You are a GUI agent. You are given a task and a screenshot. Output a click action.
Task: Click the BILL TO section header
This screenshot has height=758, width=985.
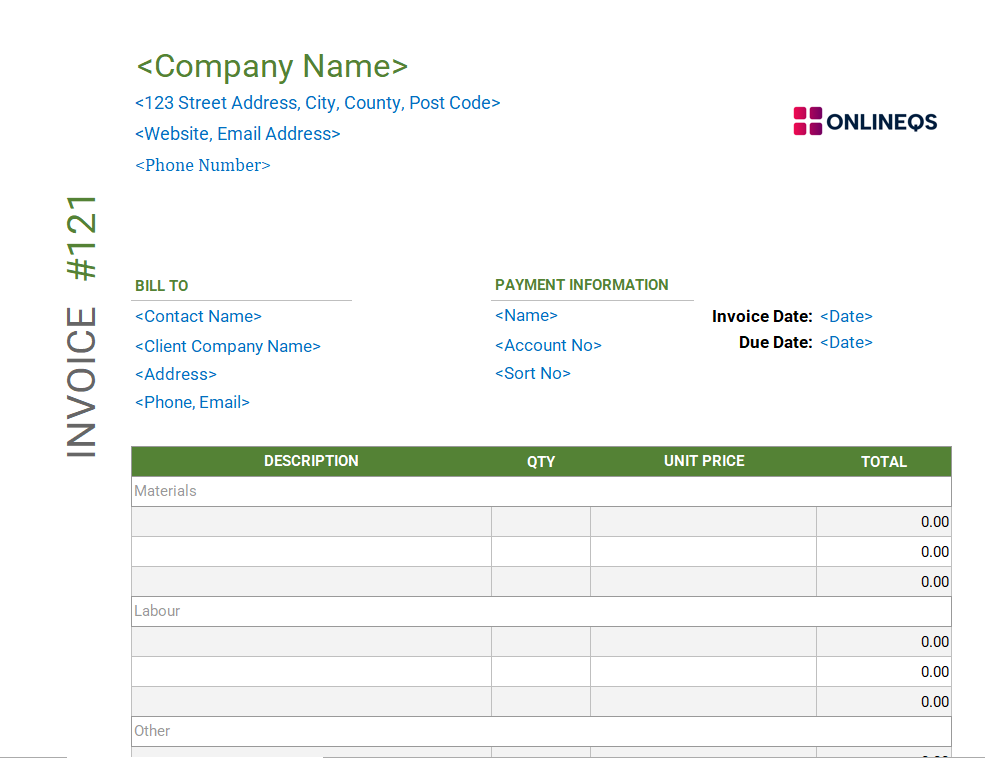[160, 285]
